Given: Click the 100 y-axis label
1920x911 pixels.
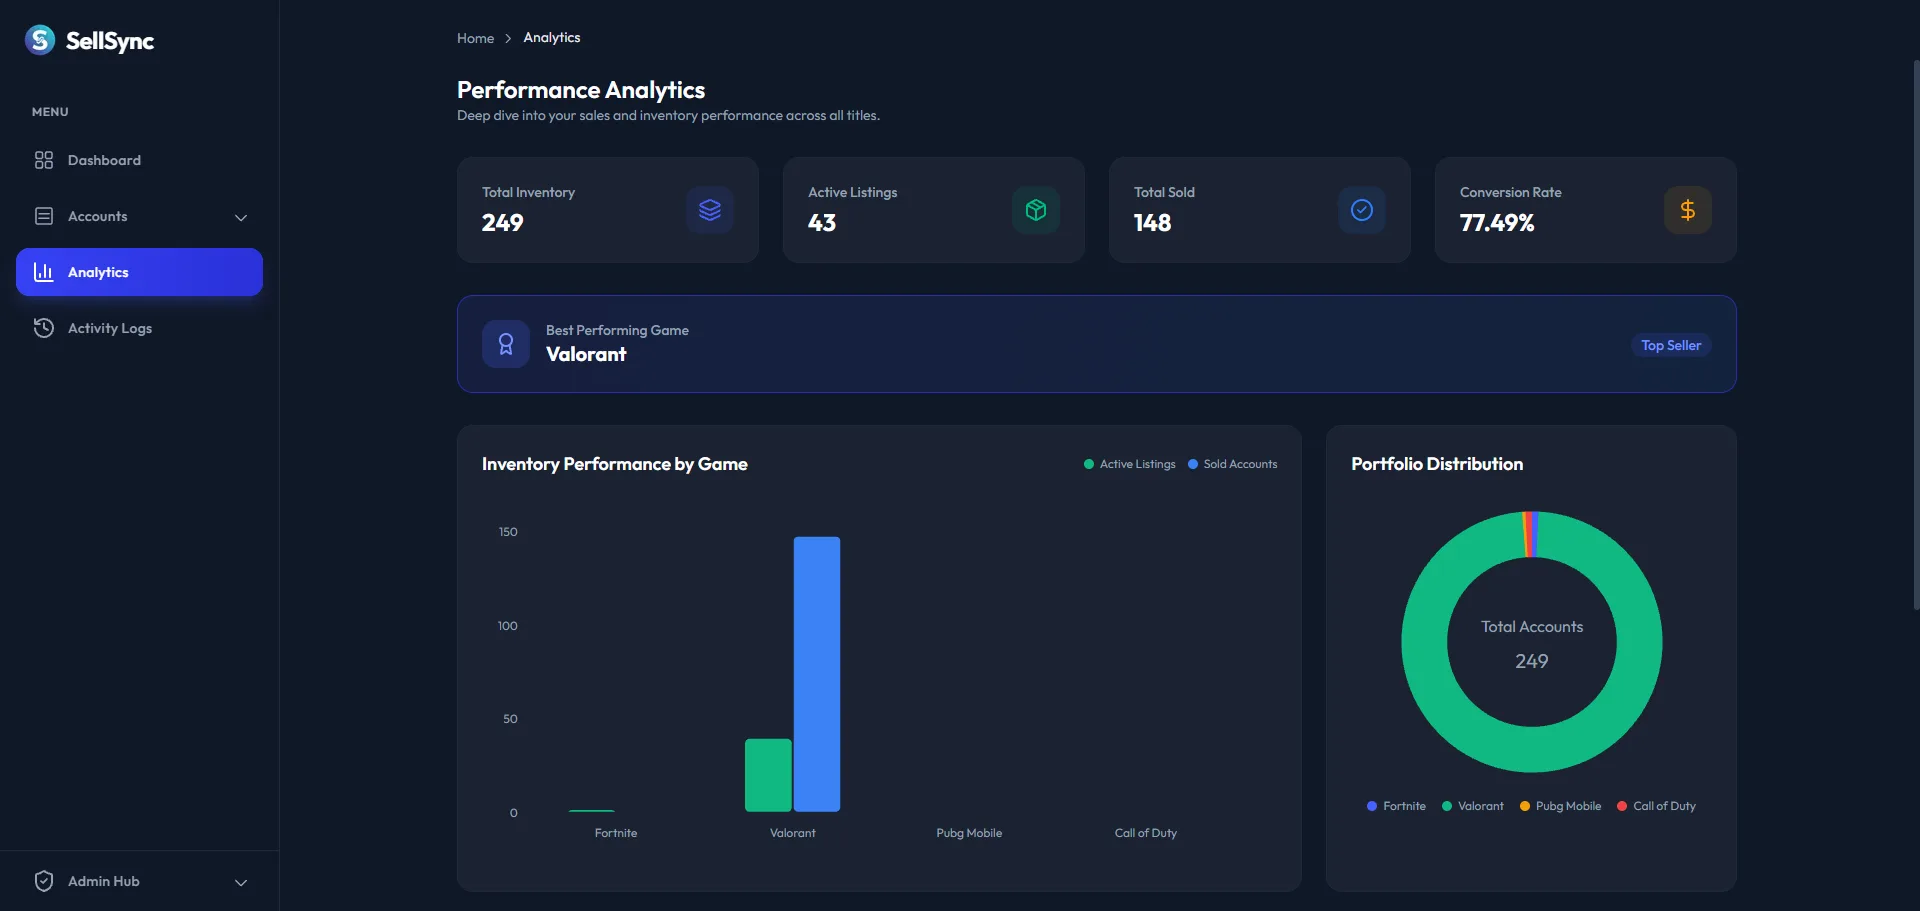Looking at the screenshot, I should click(508, 626).
